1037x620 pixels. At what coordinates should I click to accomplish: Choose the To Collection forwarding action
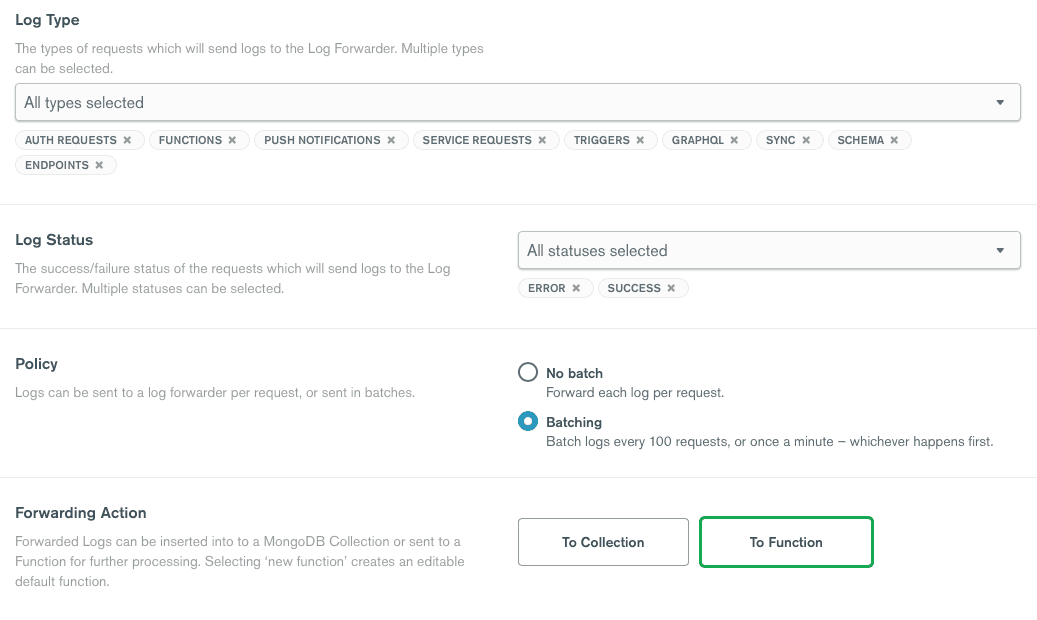click(603, 542)
